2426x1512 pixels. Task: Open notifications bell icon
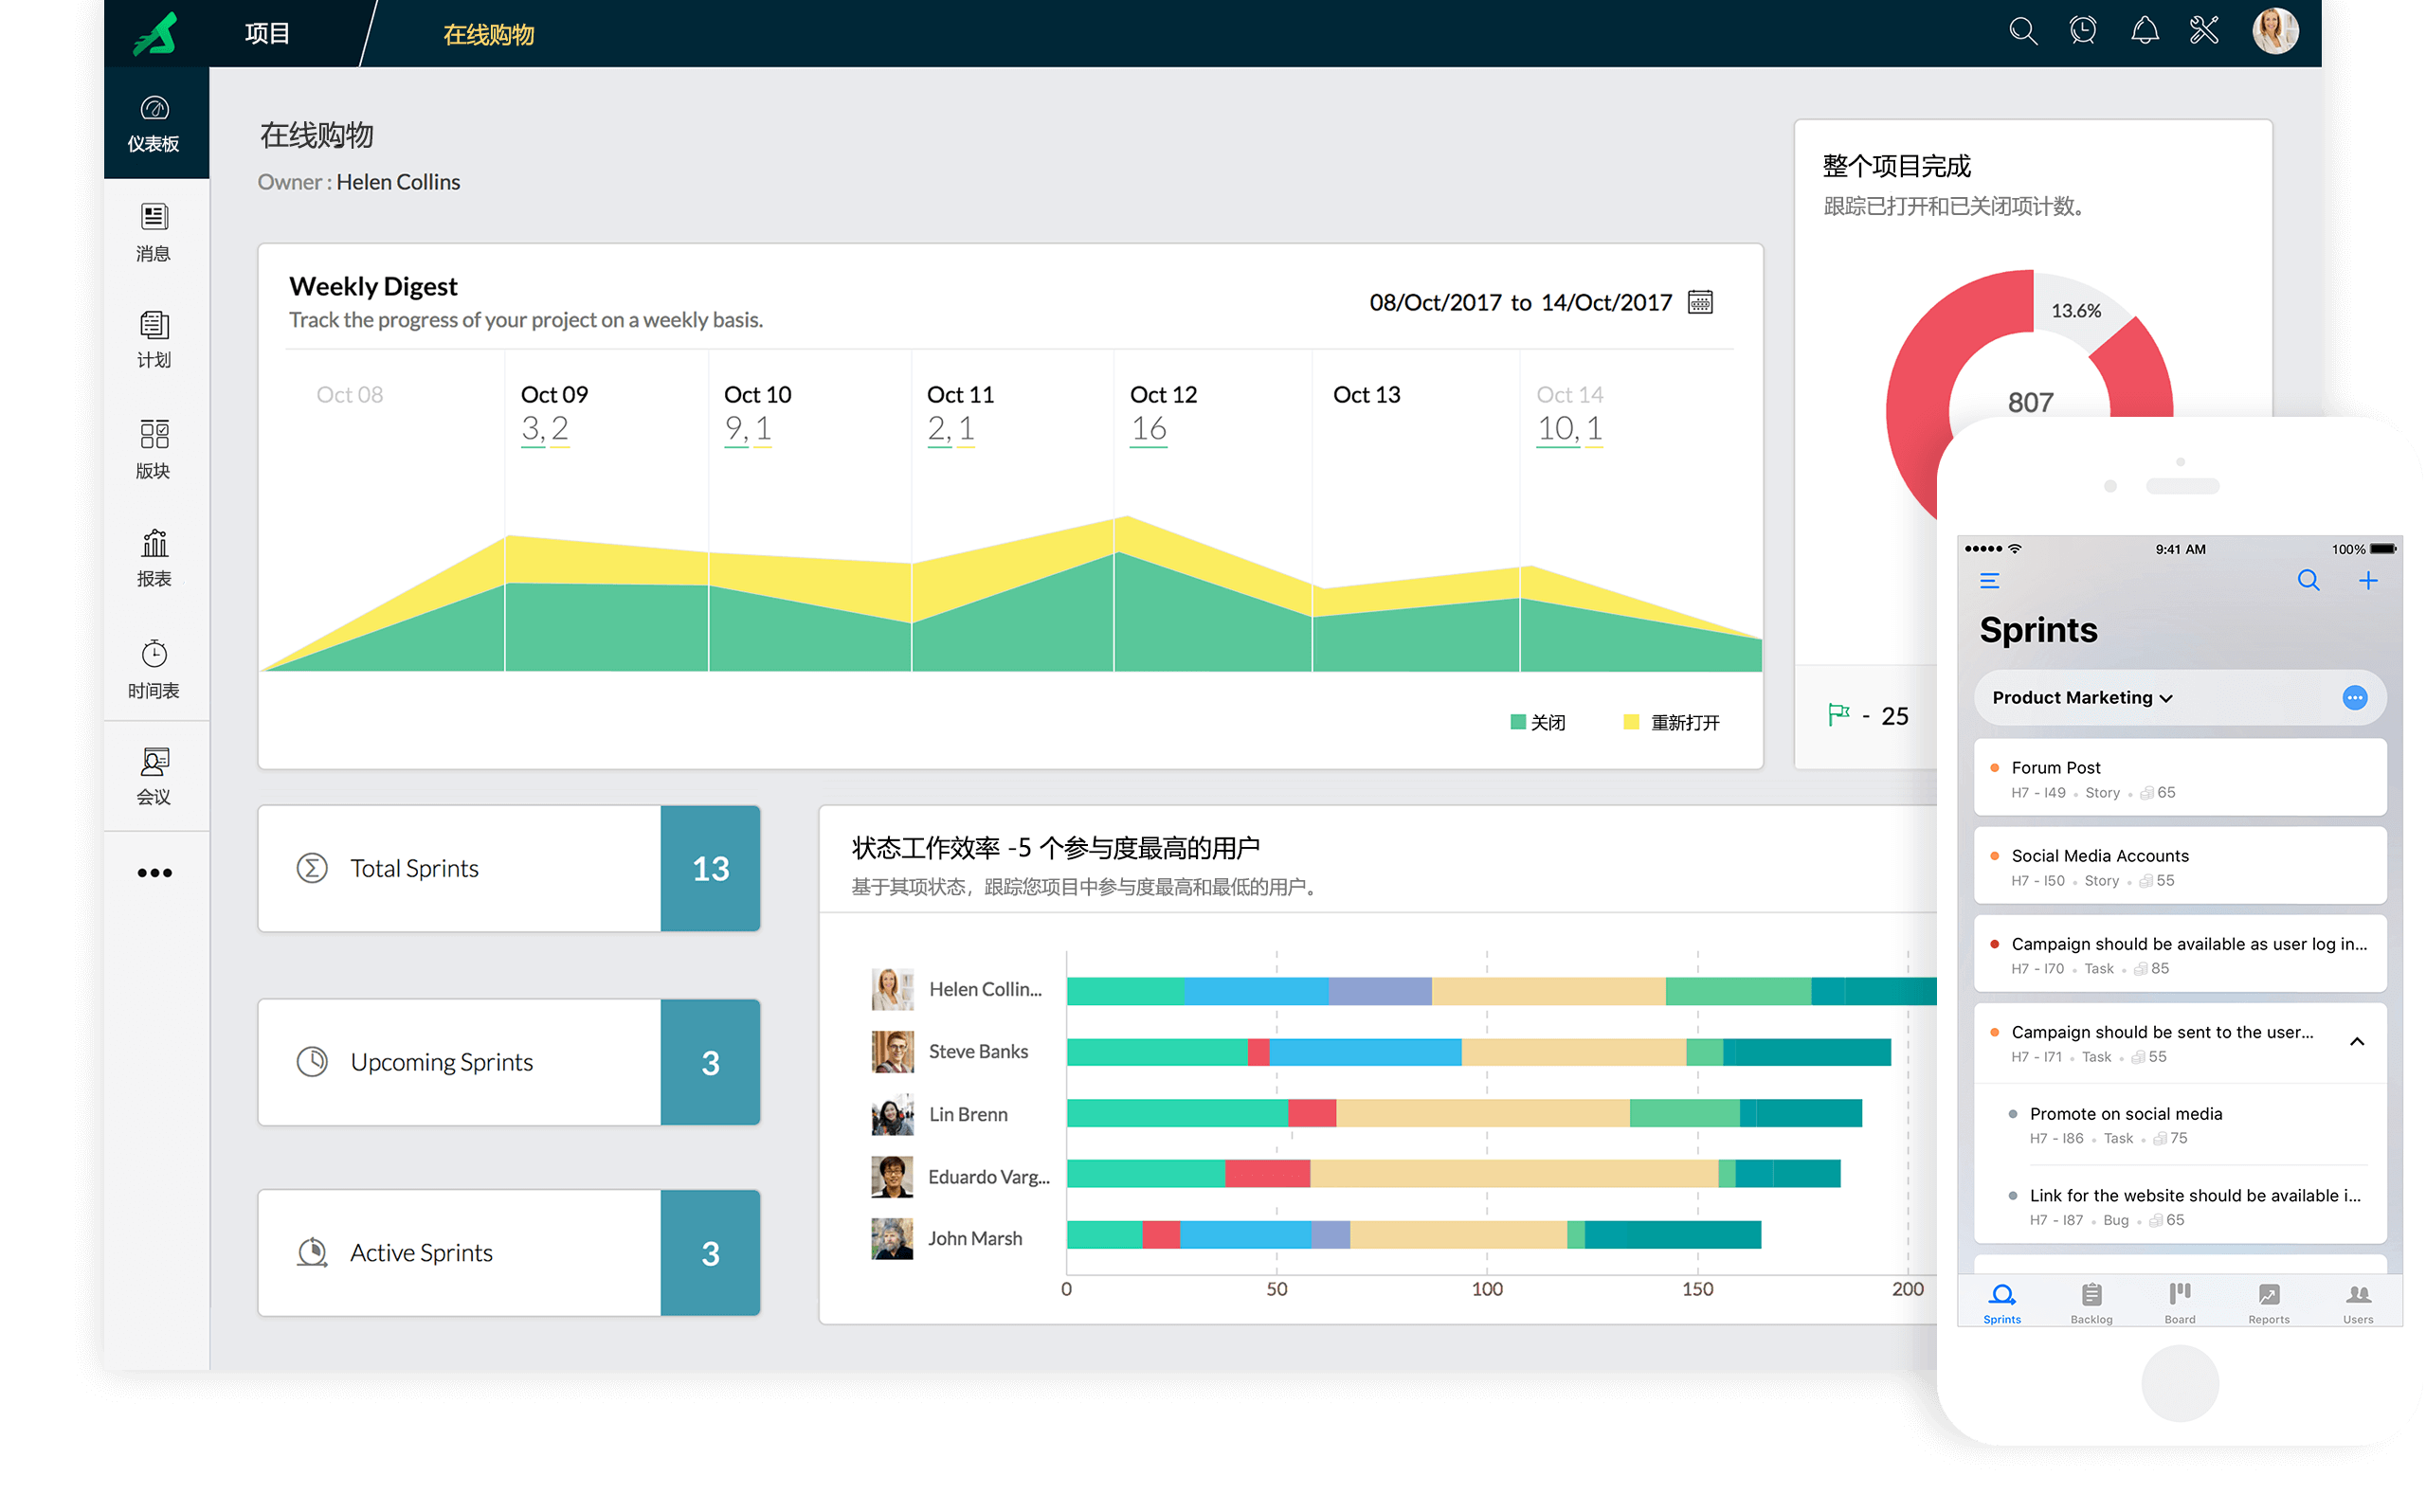click(2144, 32)
